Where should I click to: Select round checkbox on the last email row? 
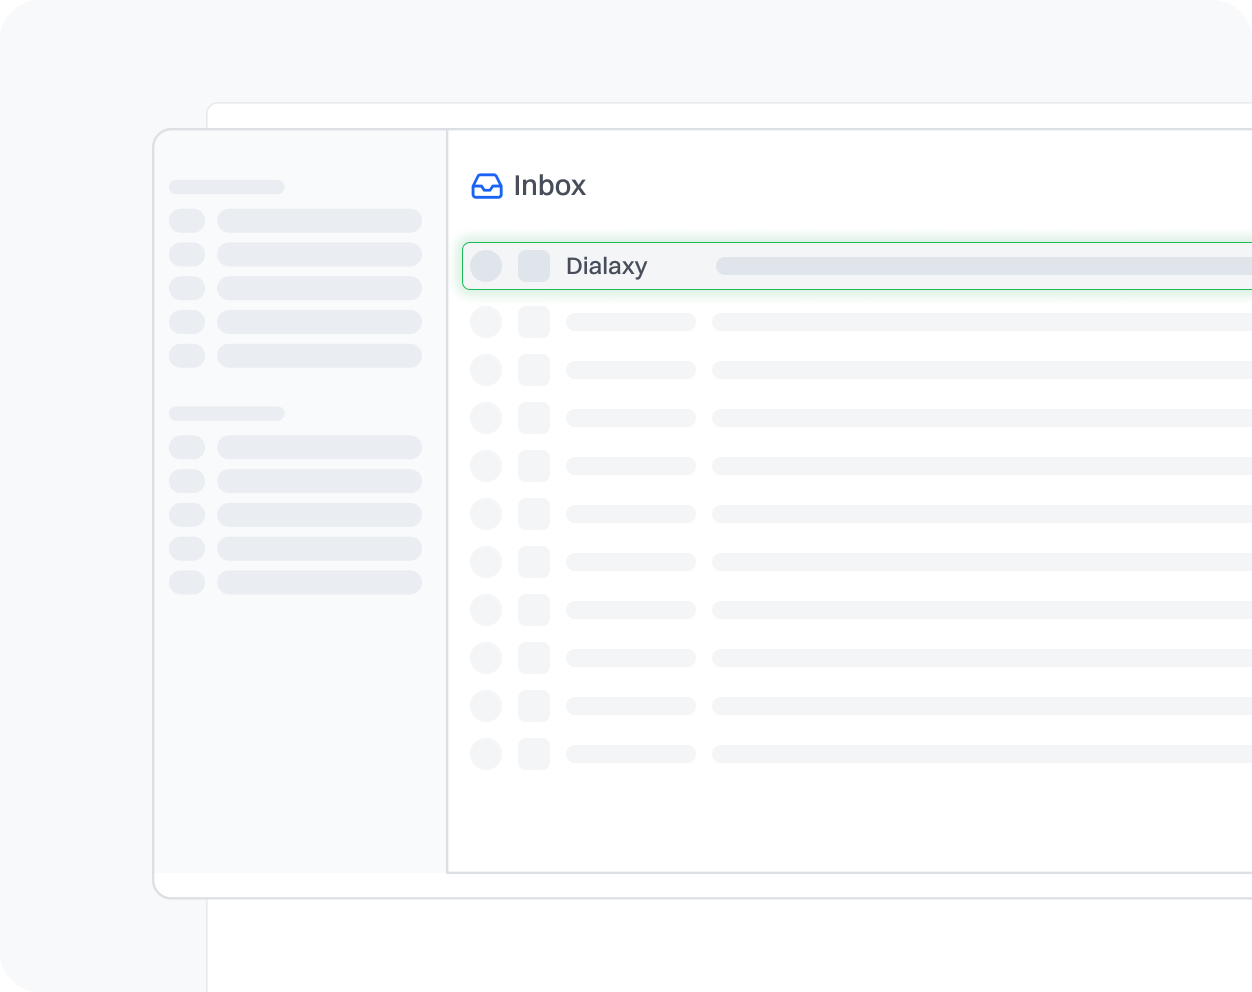click(x=486, y=754)
